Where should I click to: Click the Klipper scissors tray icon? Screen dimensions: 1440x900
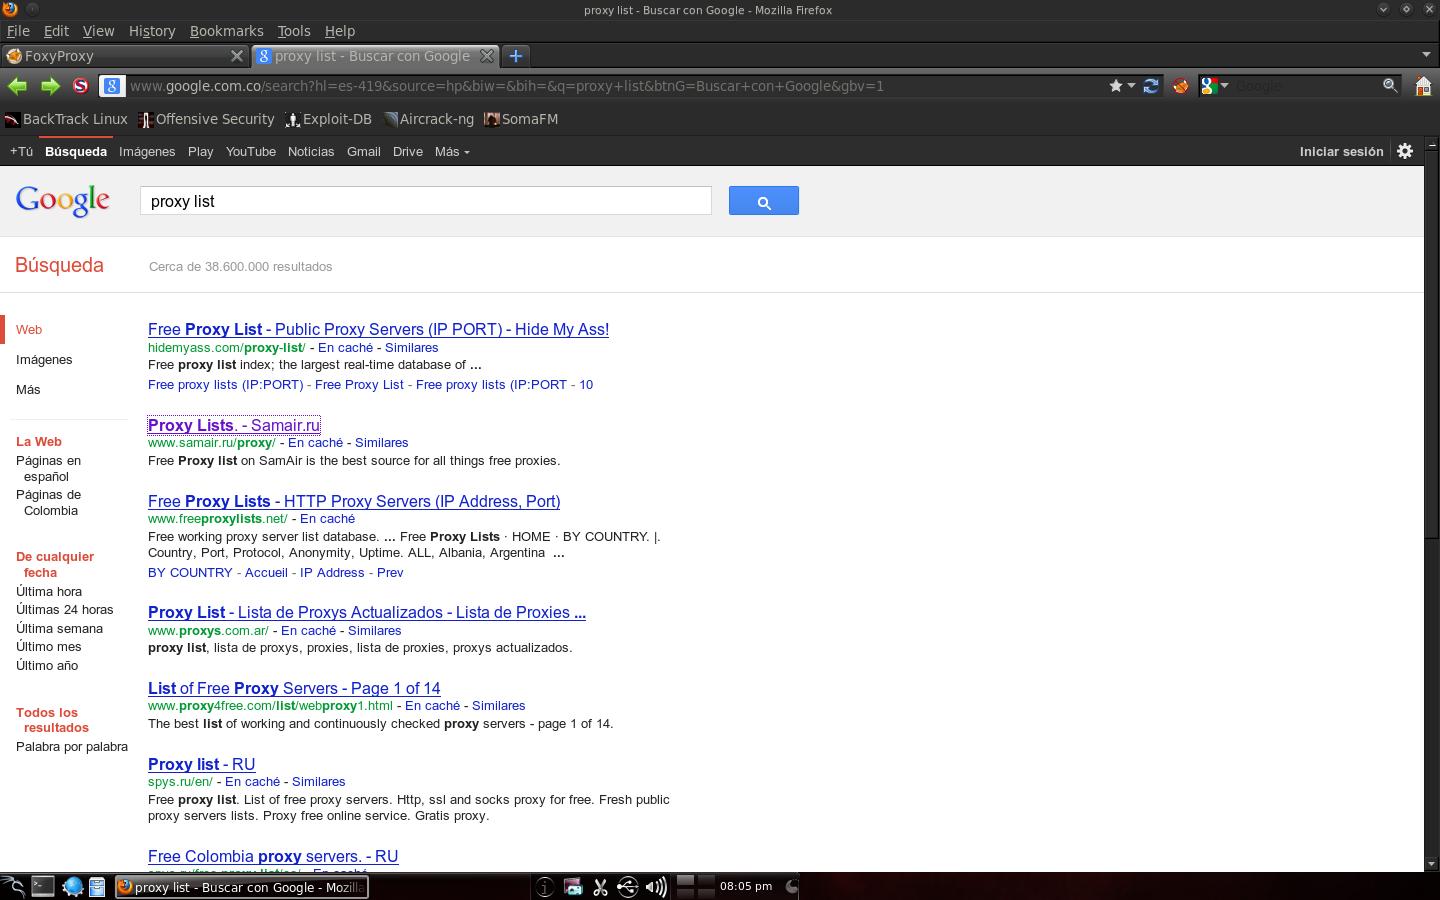600,886
